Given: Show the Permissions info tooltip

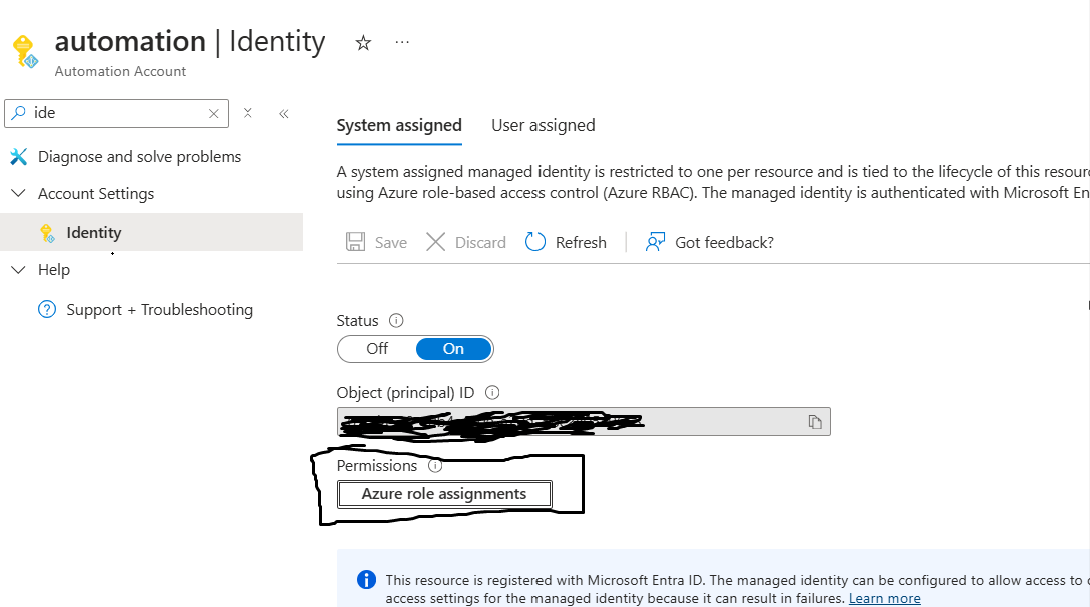Looking at the screenshot, I should 436,465.
